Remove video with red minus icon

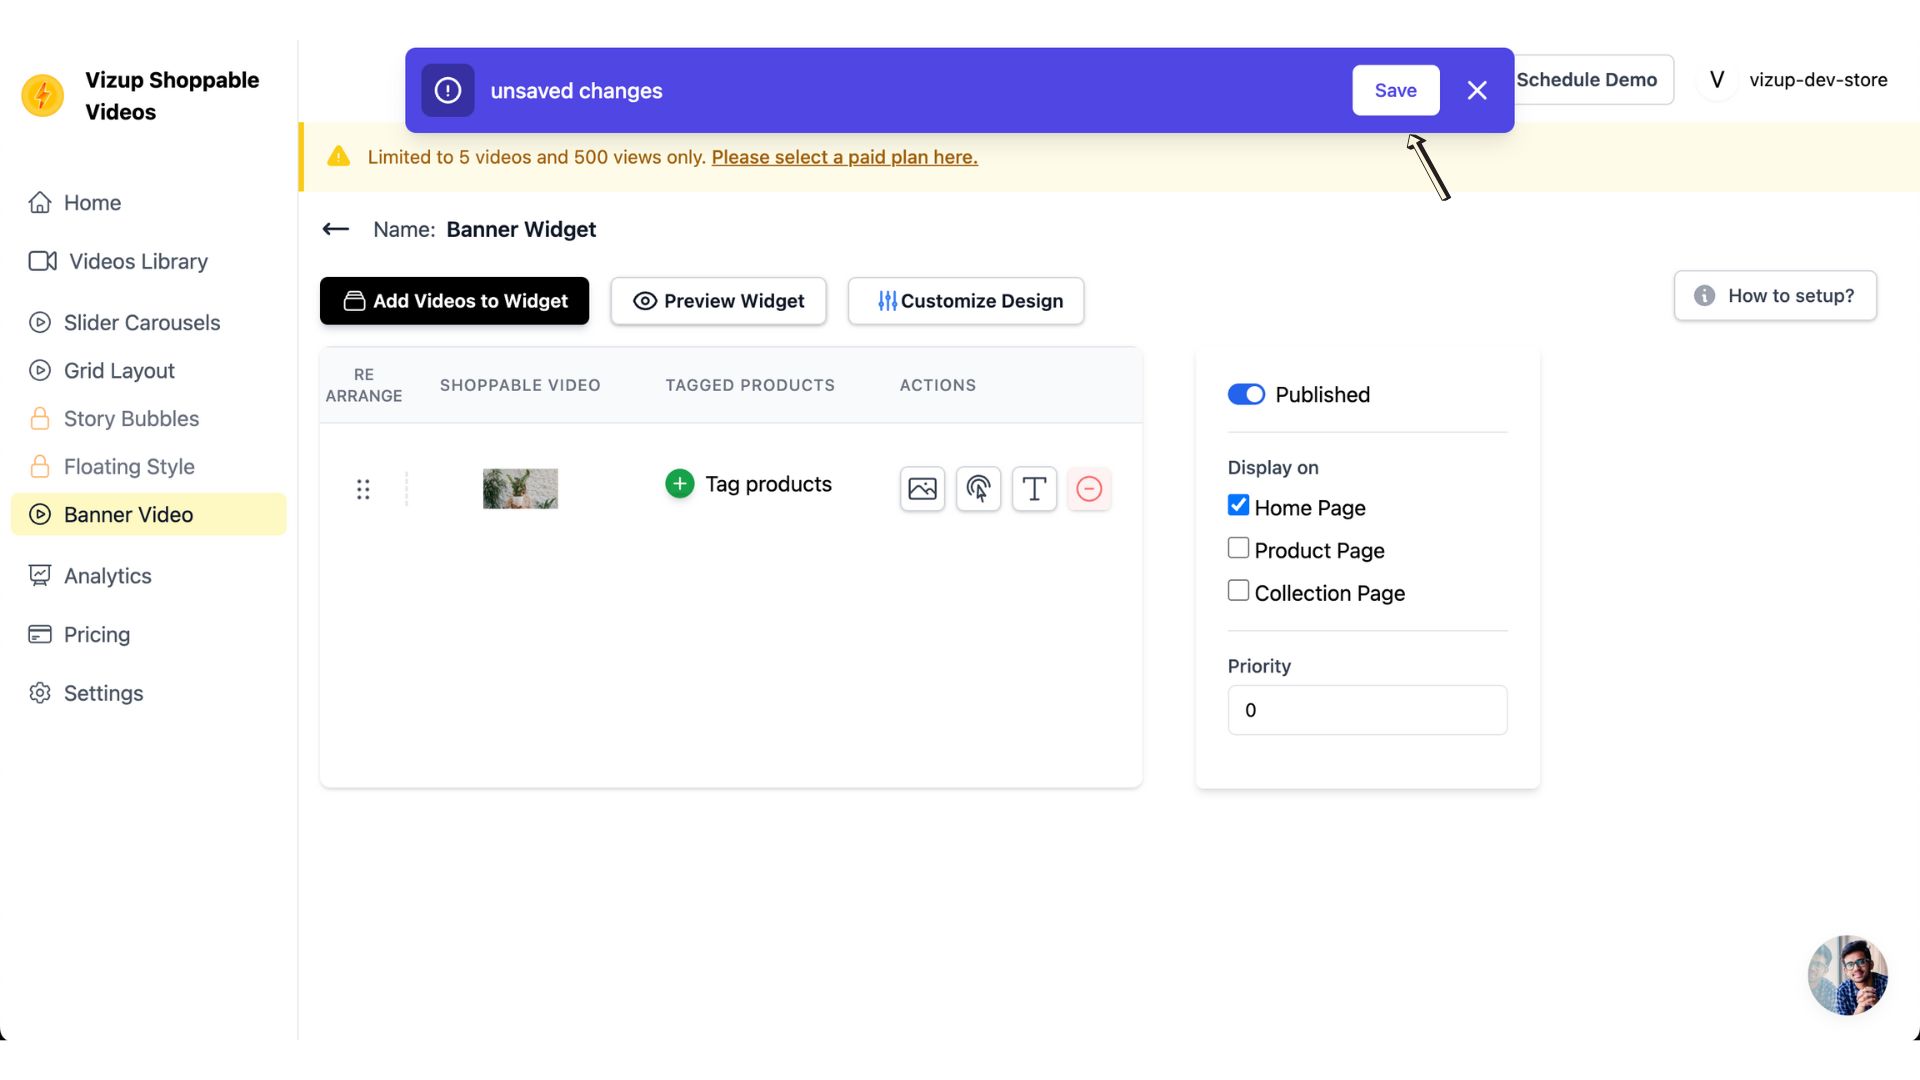[1089, 489]
